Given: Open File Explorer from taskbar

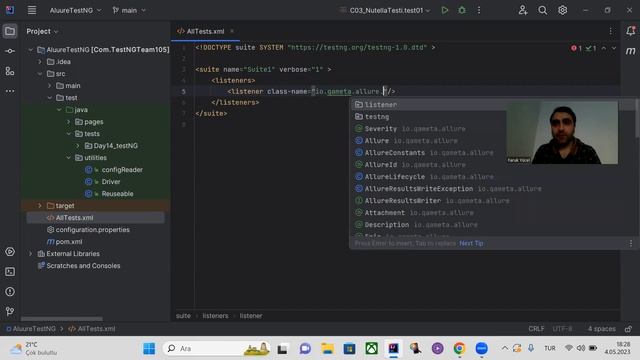Looking at the screenshot, I should click(327, 349).
